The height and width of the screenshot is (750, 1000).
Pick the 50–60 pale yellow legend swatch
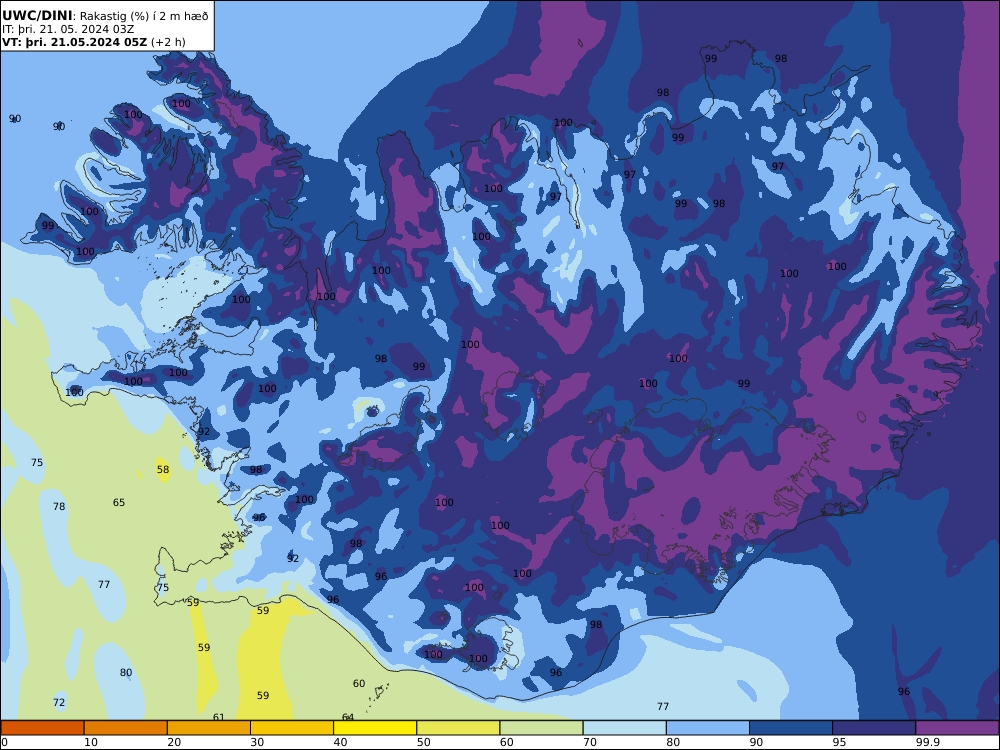458,728
